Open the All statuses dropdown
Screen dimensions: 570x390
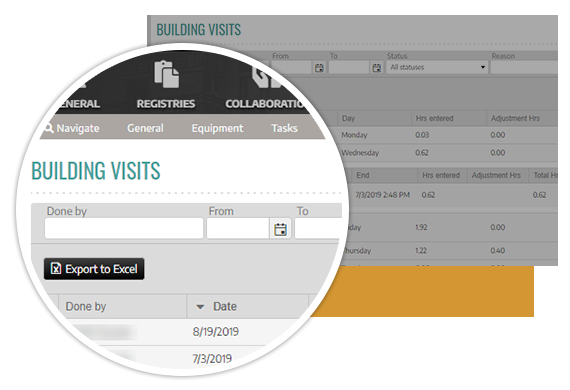pos(437,68)
